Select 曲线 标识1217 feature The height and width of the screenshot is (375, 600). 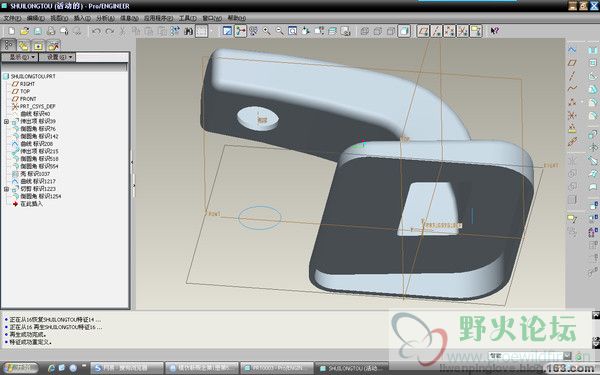(38, 181)
